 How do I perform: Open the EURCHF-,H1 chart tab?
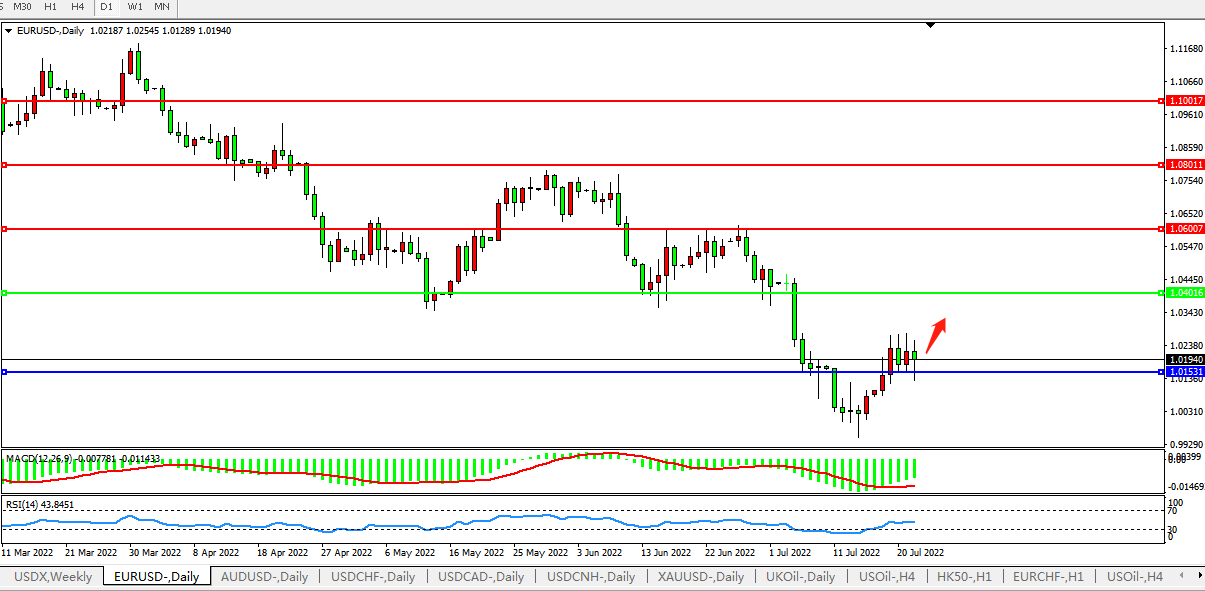point(1047,577)
